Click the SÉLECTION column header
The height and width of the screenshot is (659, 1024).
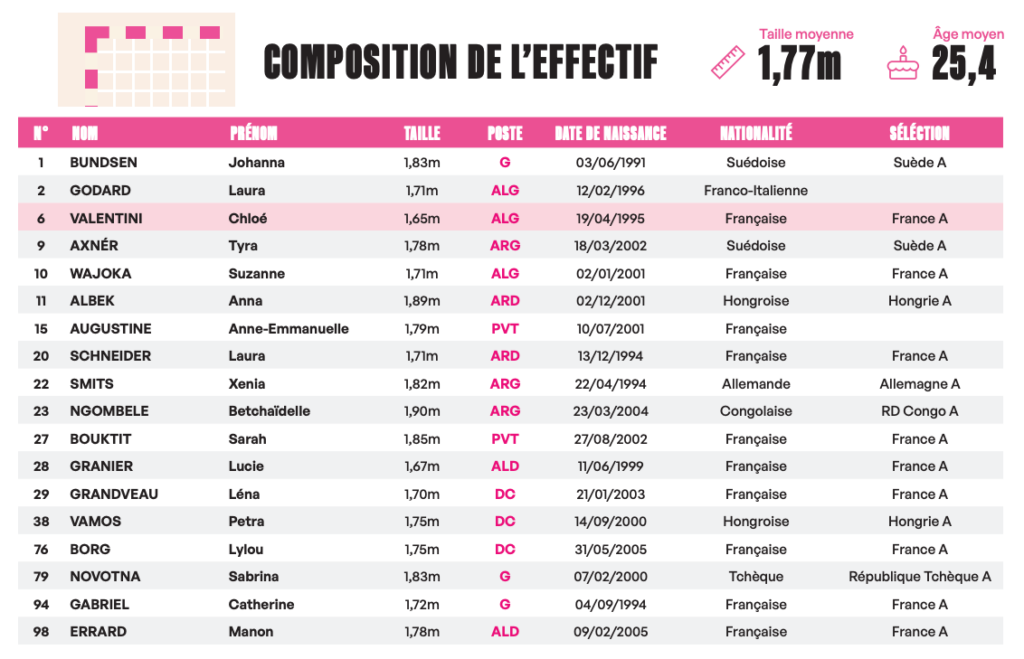(x=919, y=133)
